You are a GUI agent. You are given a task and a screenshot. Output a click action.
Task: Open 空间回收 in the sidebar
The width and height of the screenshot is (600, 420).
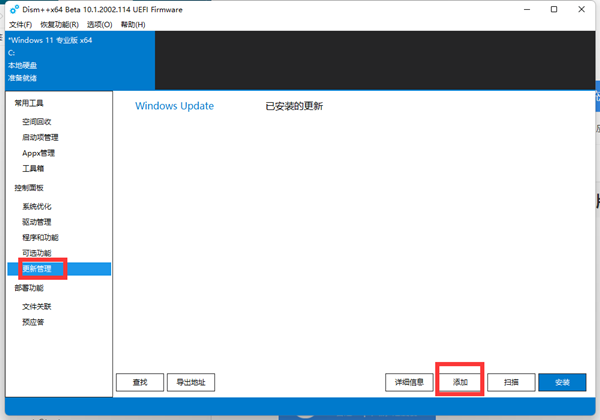pyautogui.click(x=37, y=122)
